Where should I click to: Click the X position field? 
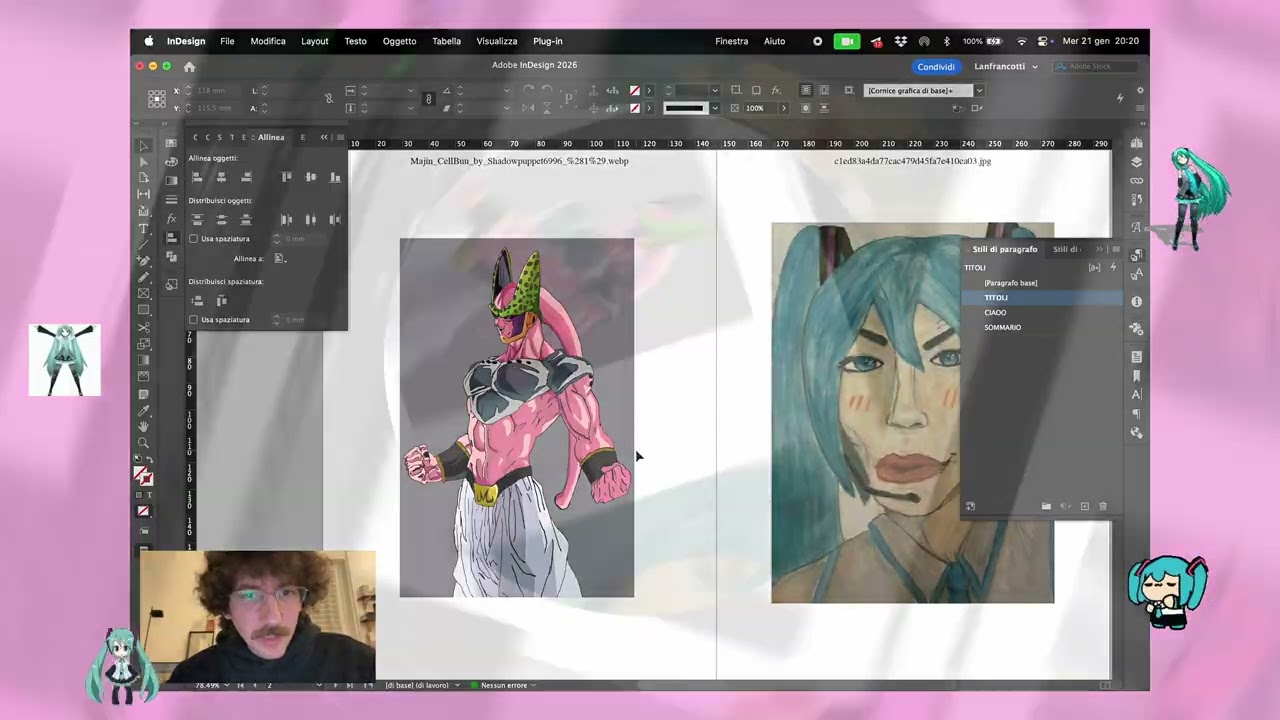[x=217, y=91]
